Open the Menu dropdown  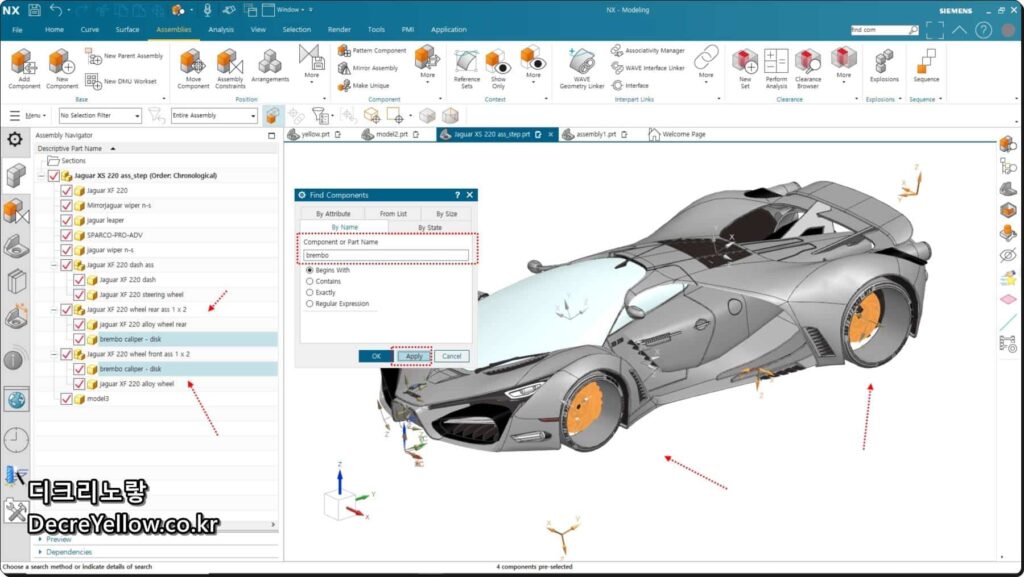(x=28, y=116)
